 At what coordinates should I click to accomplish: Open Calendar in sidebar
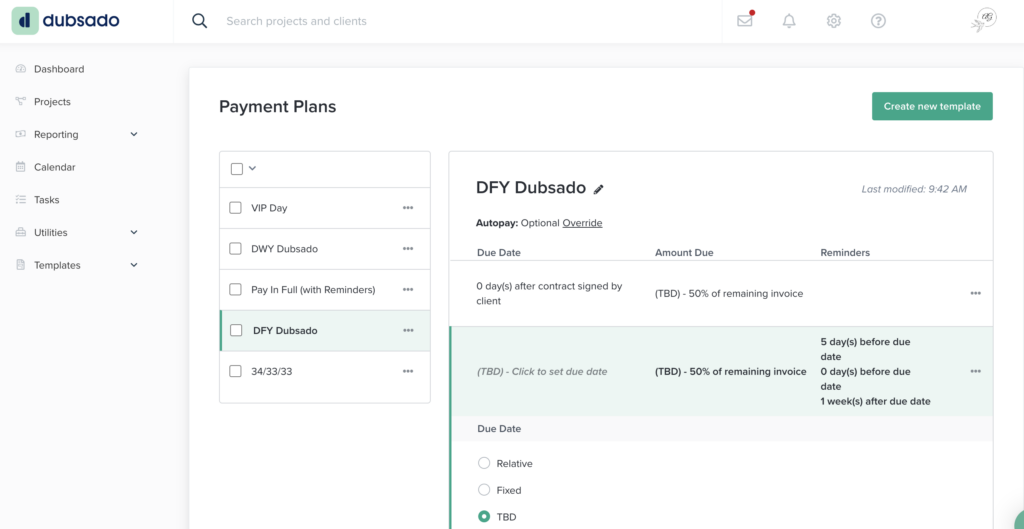pyautogui.click(x=55, y=167)
